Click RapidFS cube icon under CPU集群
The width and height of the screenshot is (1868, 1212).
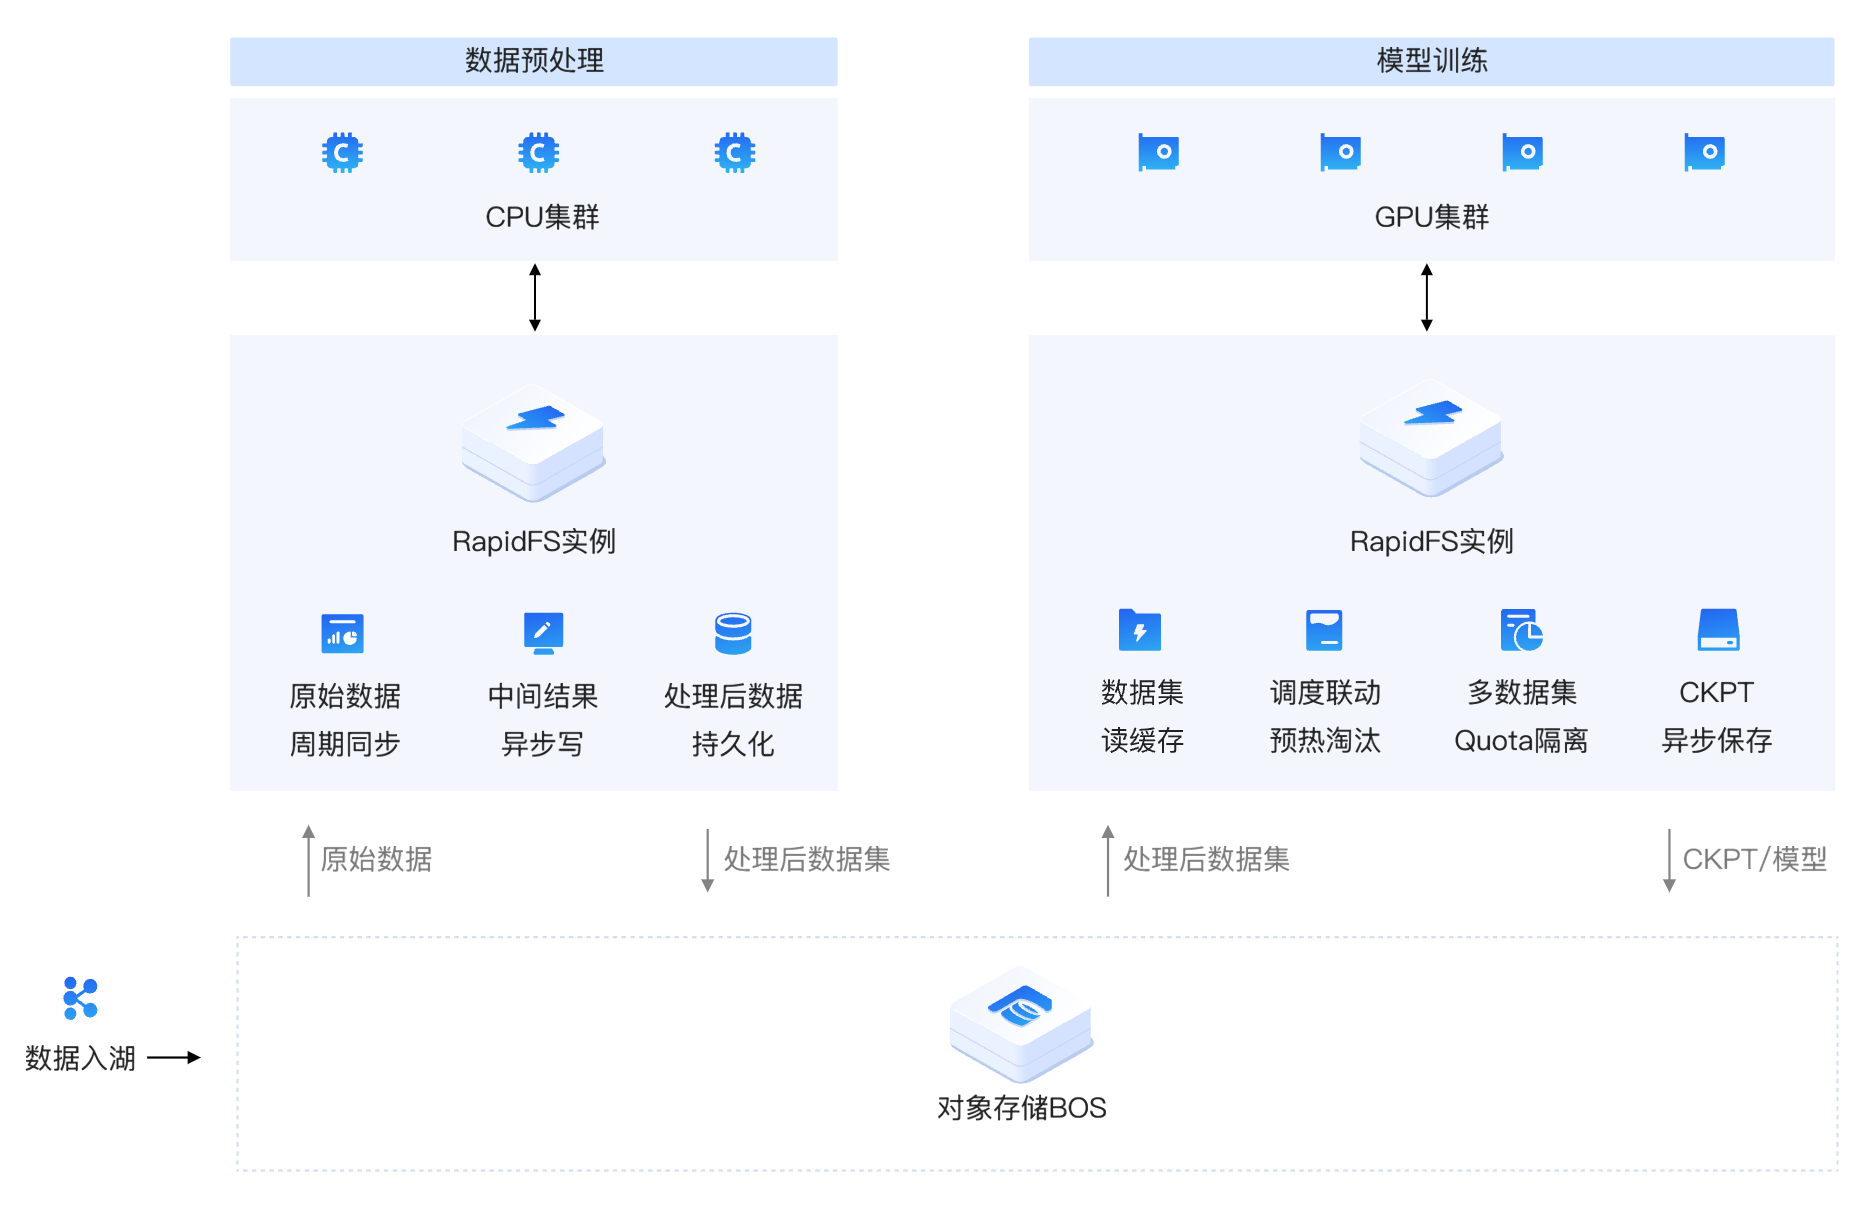[x=534, y=442]
